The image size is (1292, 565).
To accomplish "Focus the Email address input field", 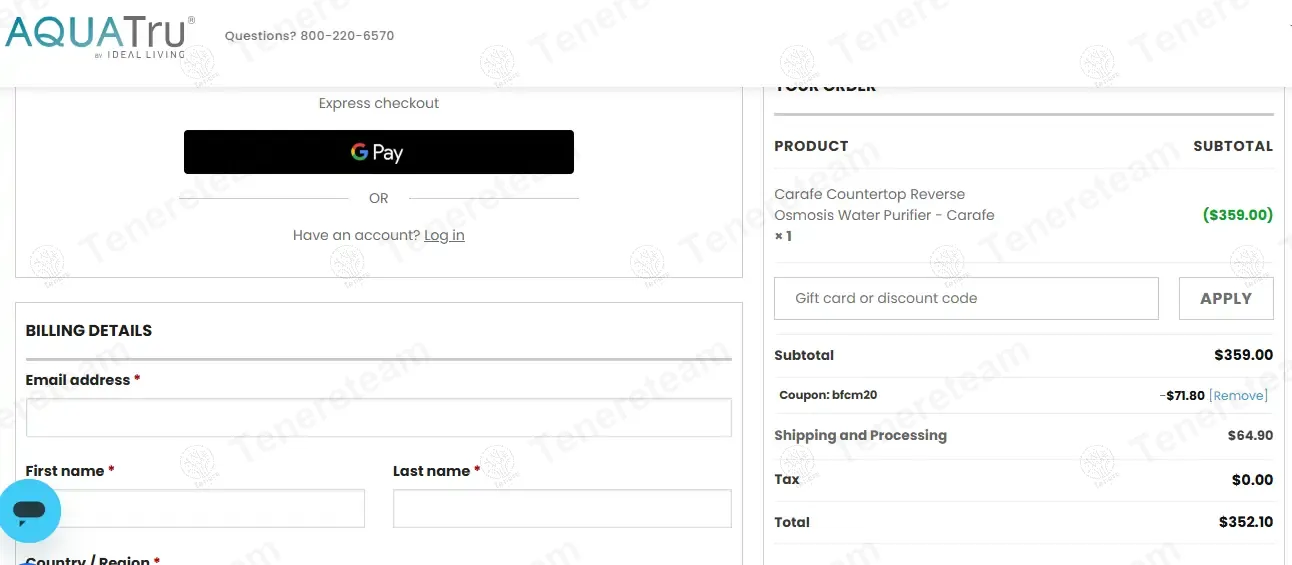I will click(x=378, y=418).
